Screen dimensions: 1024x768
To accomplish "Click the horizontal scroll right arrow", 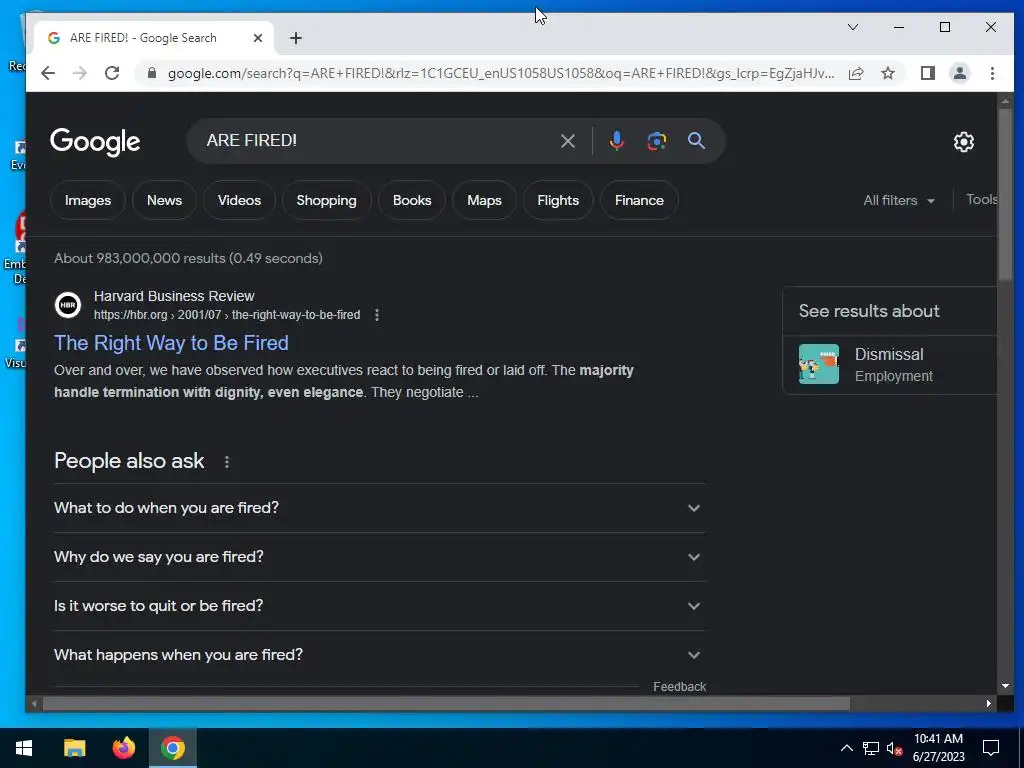I will click(989, 704).
